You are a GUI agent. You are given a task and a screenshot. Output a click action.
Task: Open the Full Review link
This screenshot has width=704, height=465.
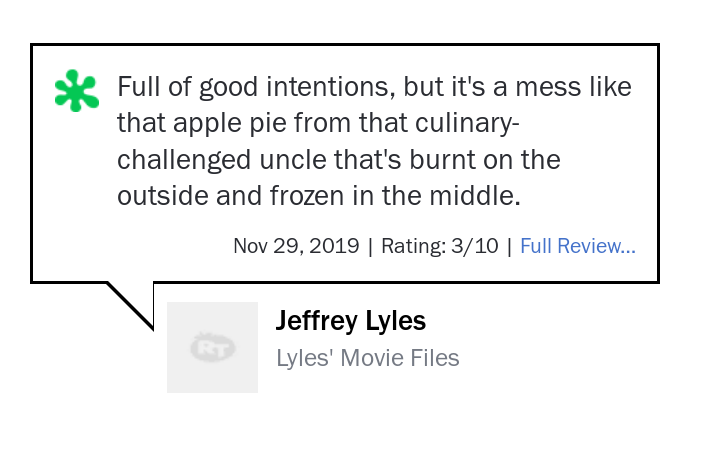coord(577,246)
